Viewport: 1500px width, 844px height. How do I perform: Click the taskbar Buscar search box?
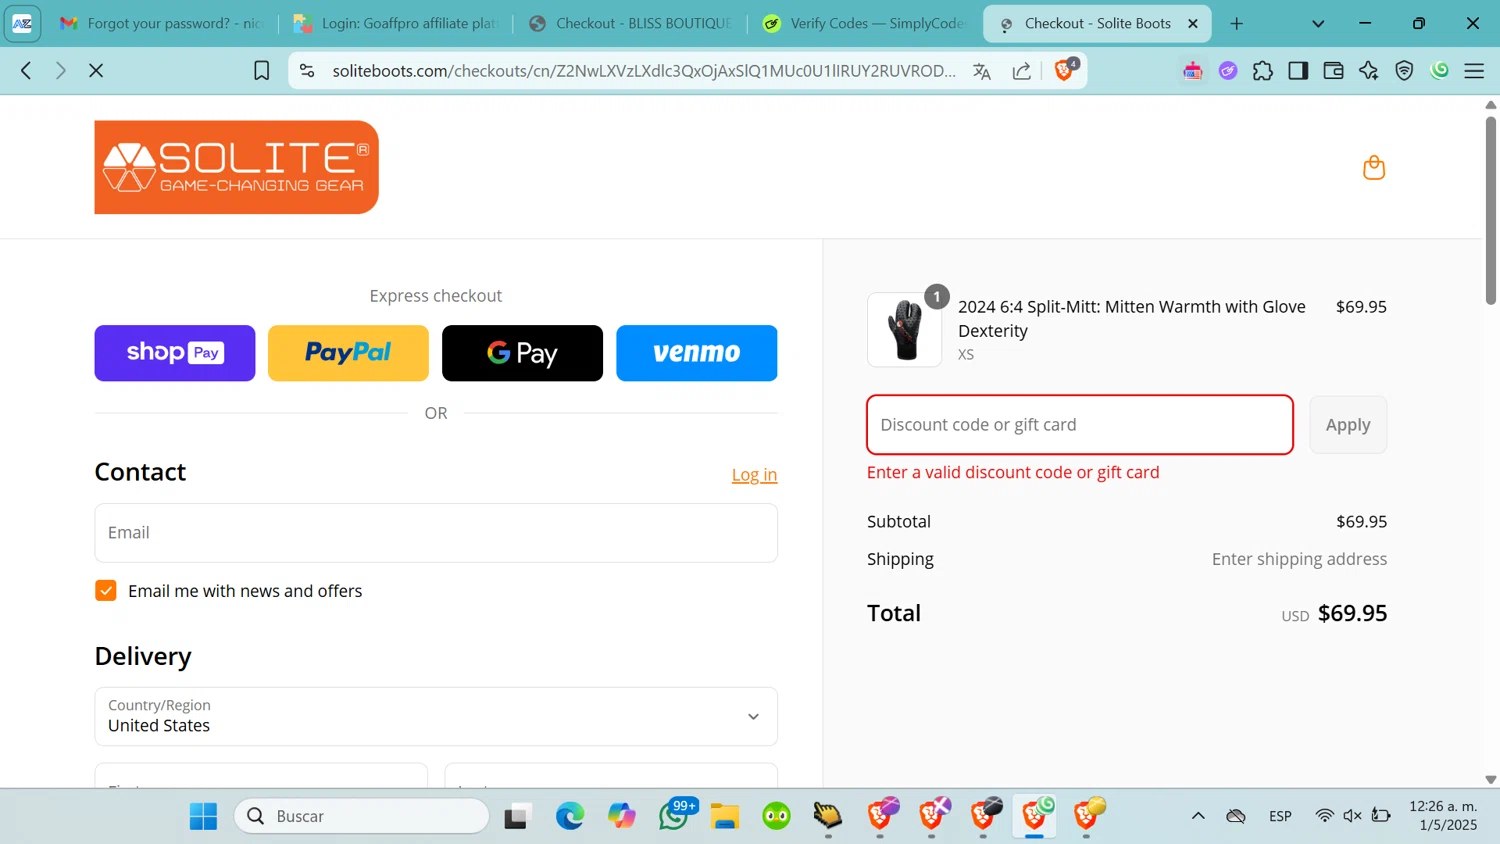[362, 816]
